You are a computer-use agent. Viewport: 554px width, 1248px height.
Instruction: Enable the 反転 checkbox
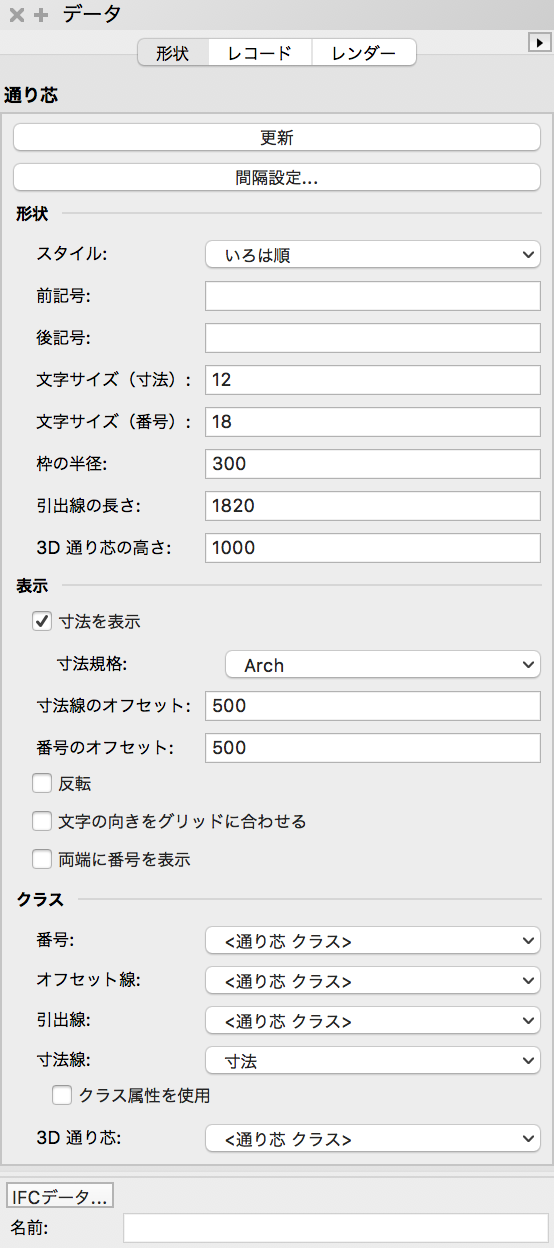coord(42,783)
